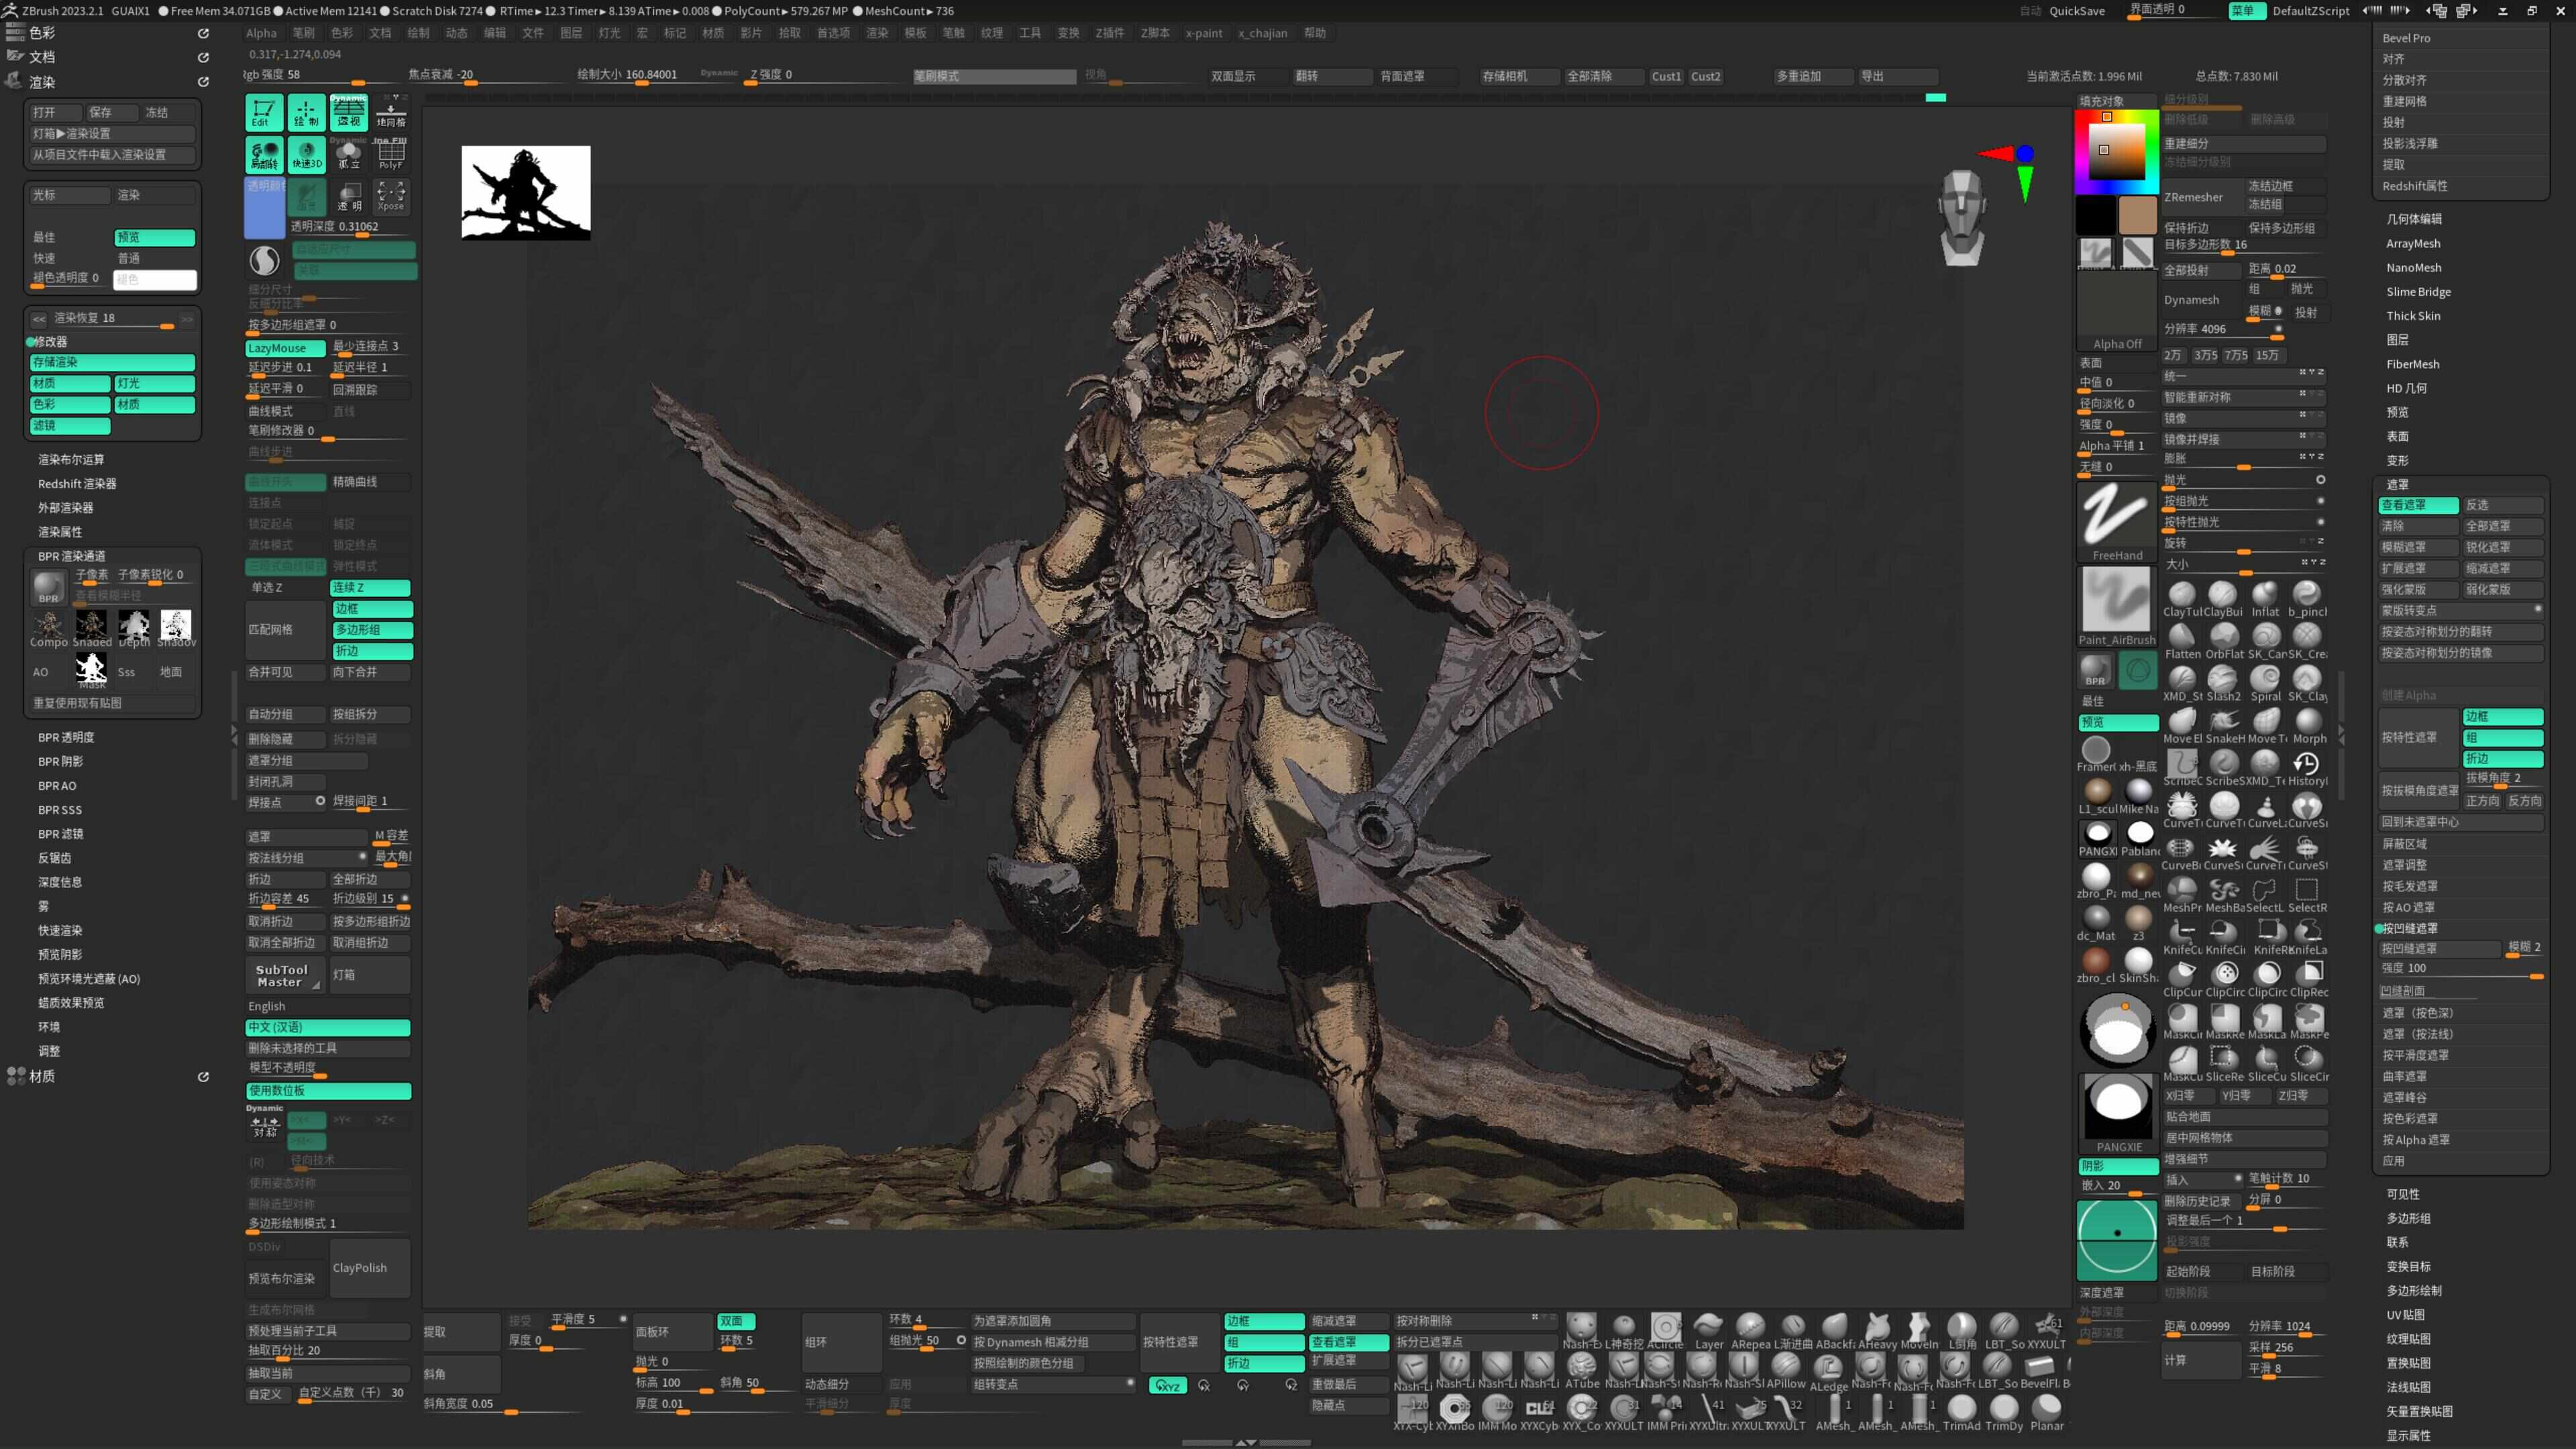Open the Z插件 menu
This screenshot has width=2576, height=1449.
coord(1109,33)
